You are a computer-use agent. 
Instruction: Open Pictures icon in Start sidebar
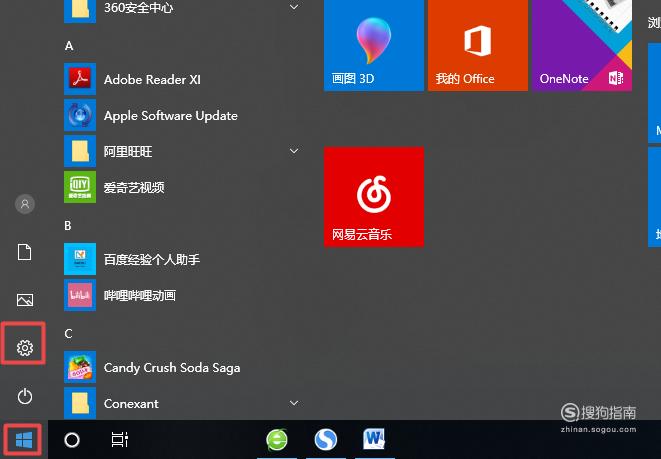click(x=24, y=300)
